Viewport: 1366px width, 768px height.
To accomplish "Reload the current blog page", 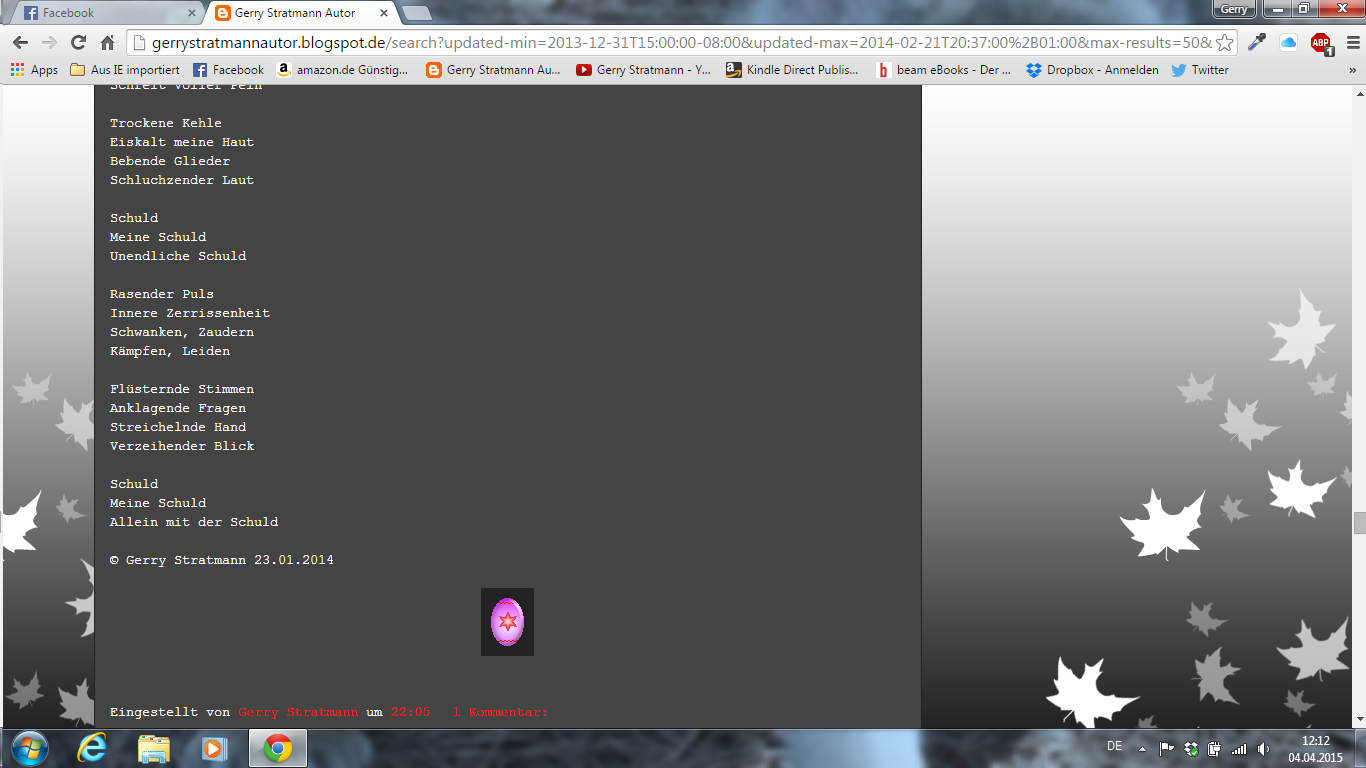I will click(78, 43).
